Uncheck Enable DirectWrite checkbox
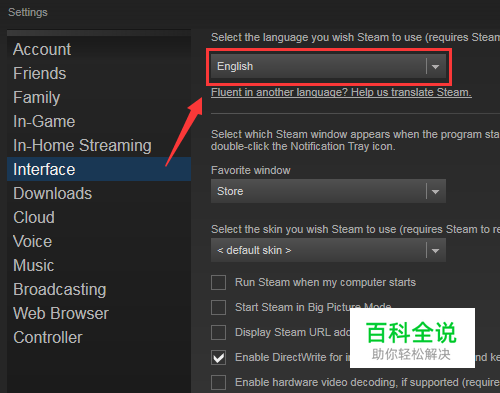This screenshot has width=500, height=393. tap(218, 357)
